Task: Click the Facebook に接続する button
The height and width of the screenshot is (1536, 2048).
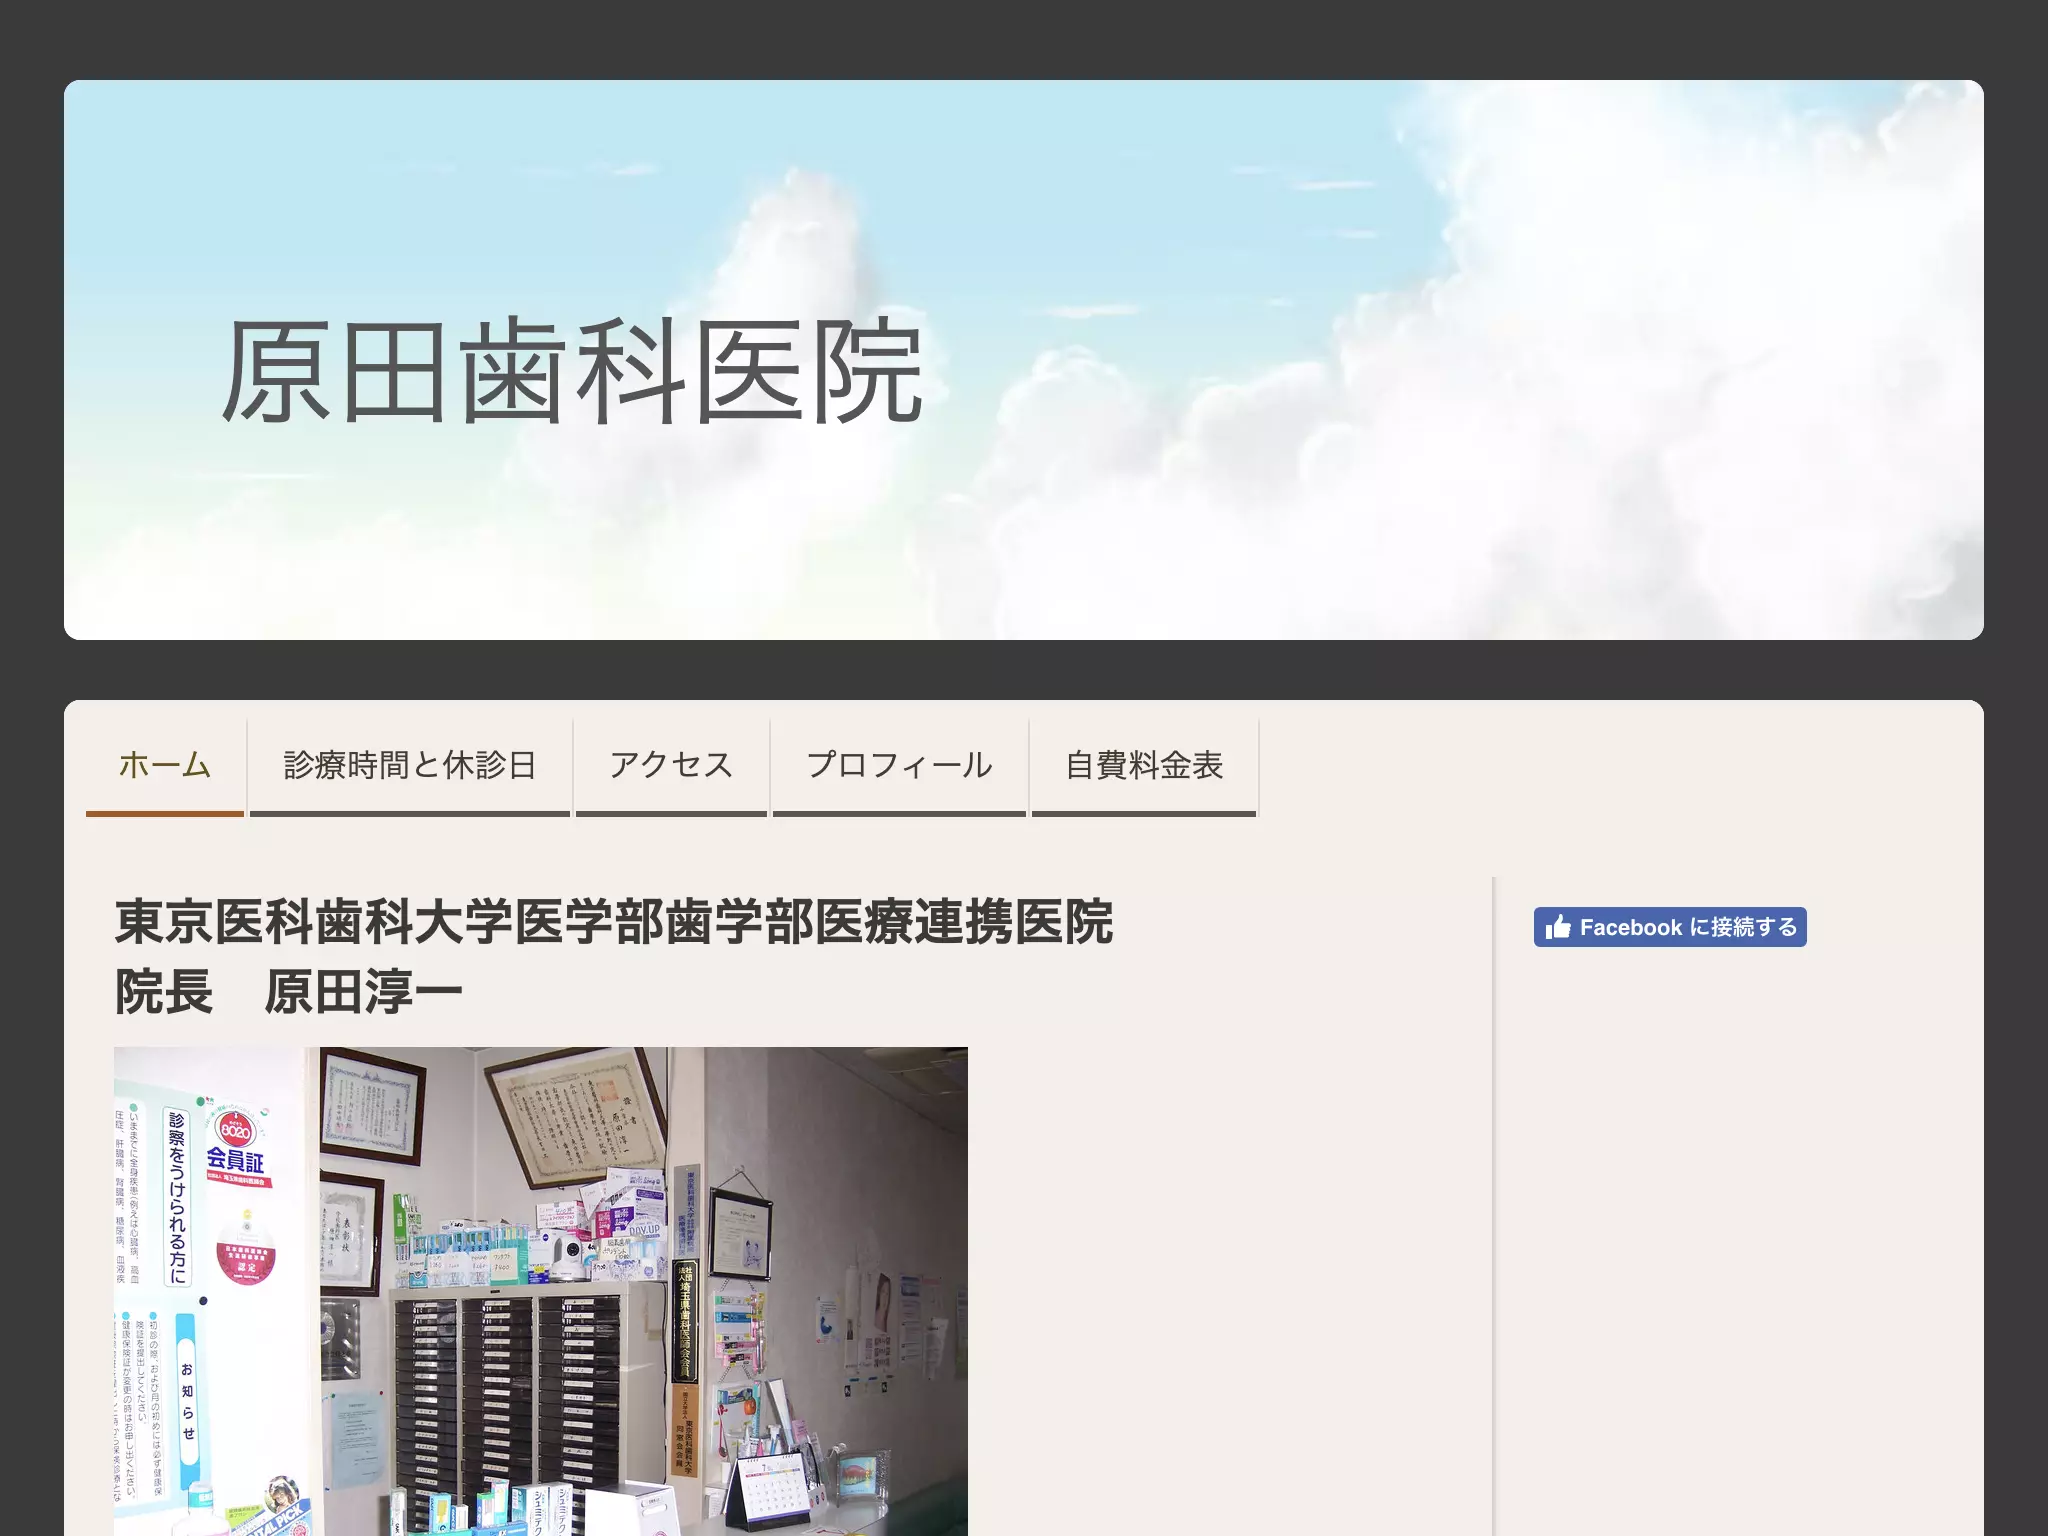Action: click(x=1670, y=927)
